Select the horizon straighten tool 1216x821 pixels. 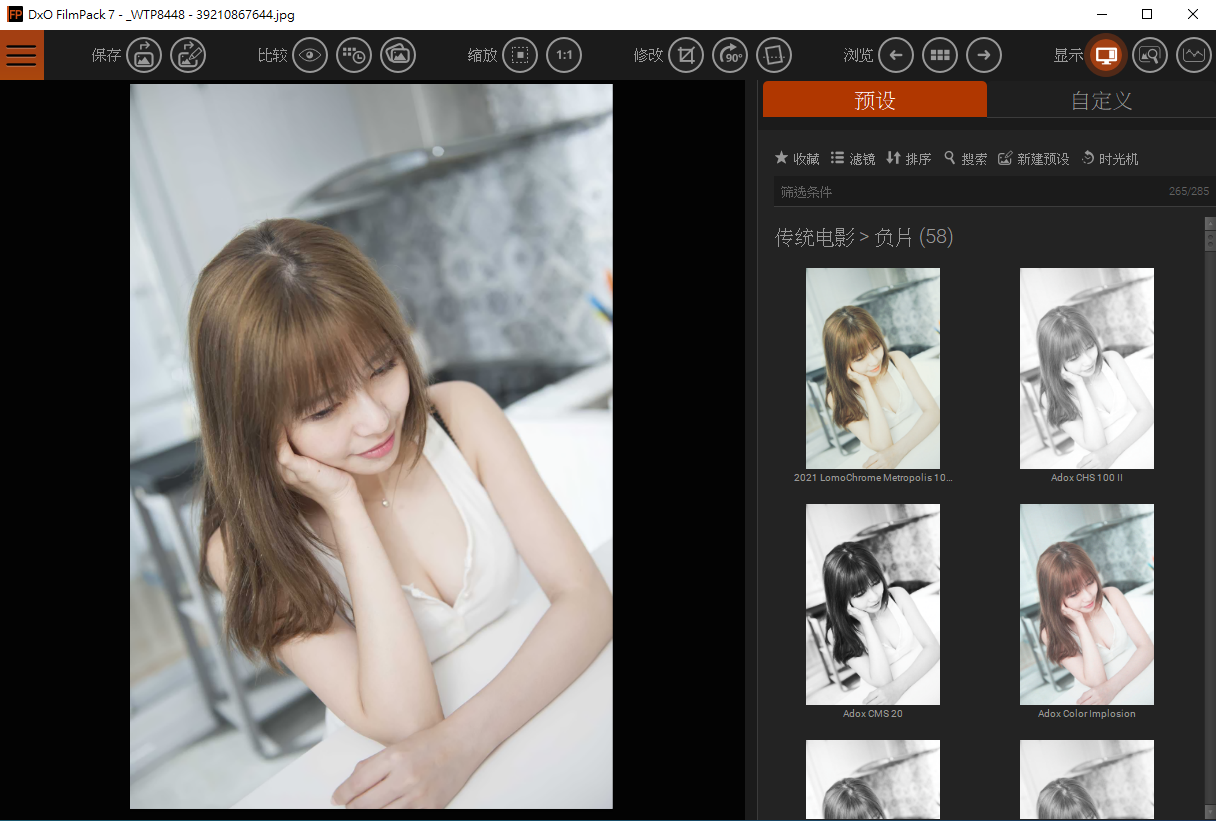[774, 55]
